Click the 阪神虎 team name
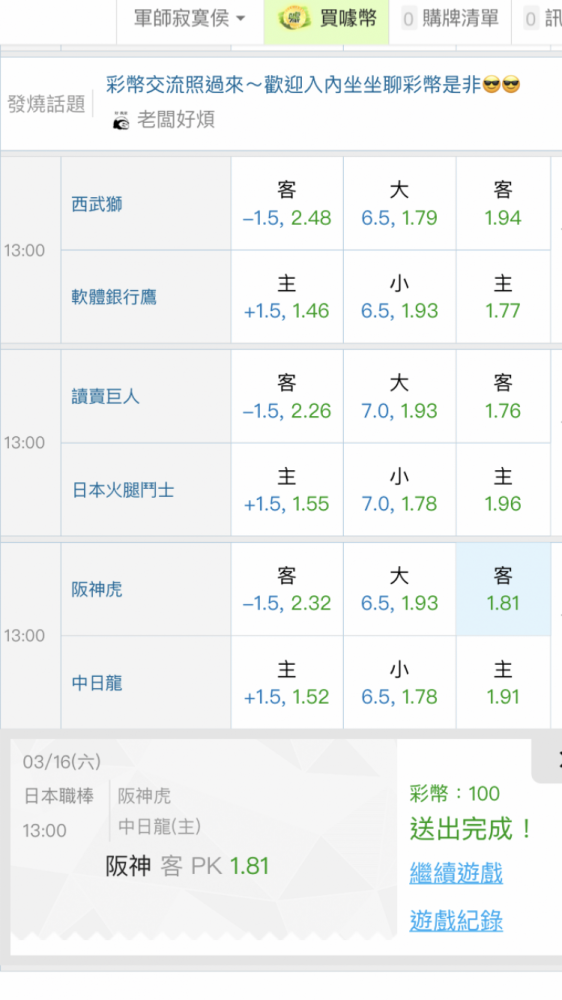Screen dimensions: 562x1000 coord(97,589)
